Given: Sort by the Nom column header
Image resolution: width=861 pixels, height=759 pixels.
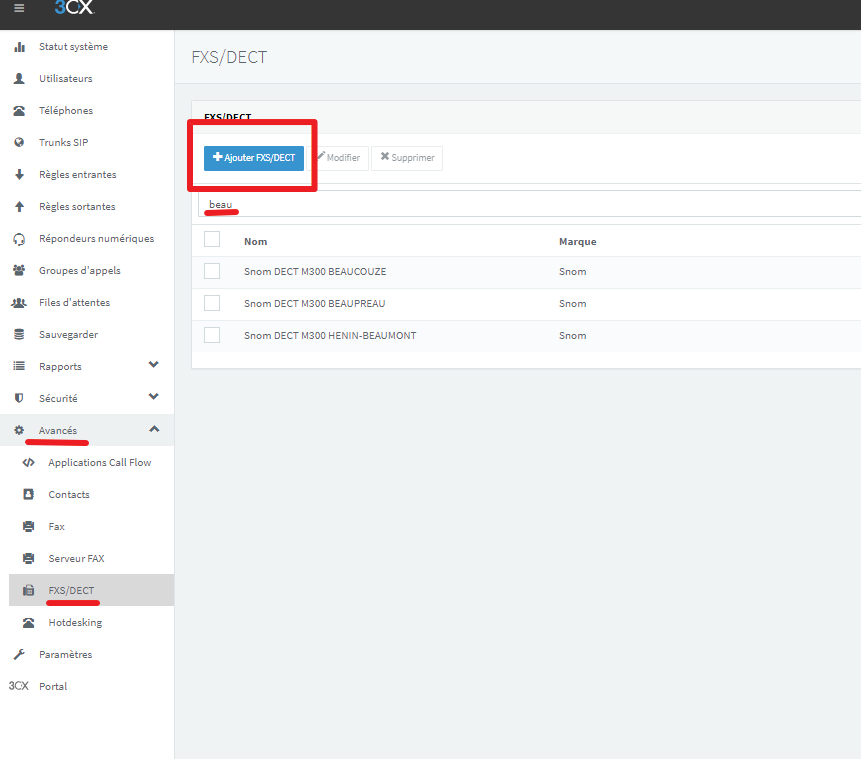Looking at the screenshot, I should [x=255, y=242].
